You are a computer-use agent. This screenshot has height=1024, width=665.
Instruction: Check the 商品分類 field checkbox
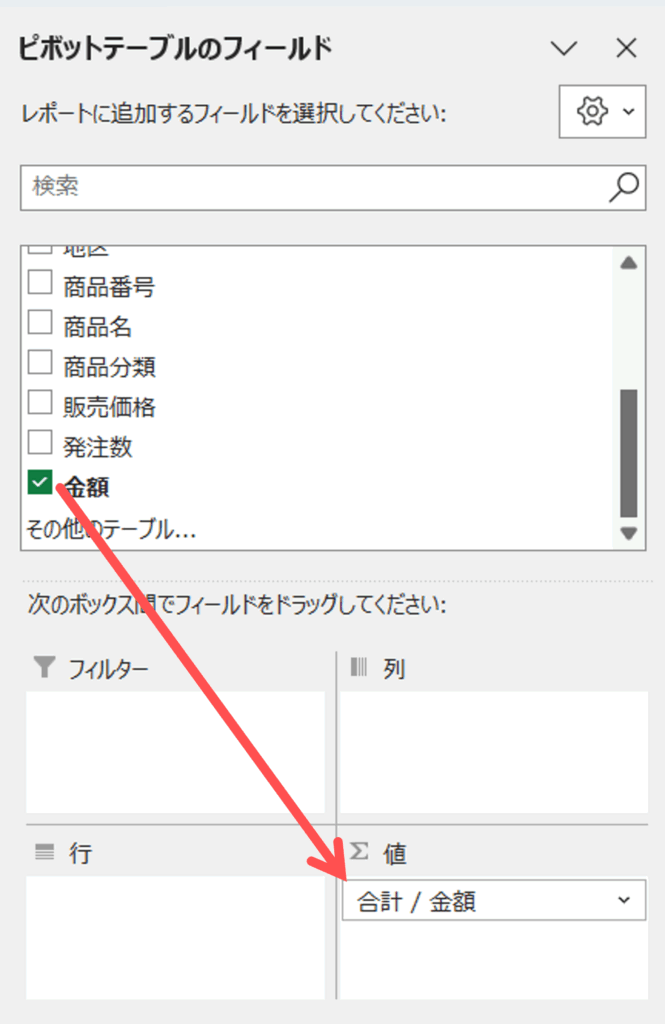40,363
